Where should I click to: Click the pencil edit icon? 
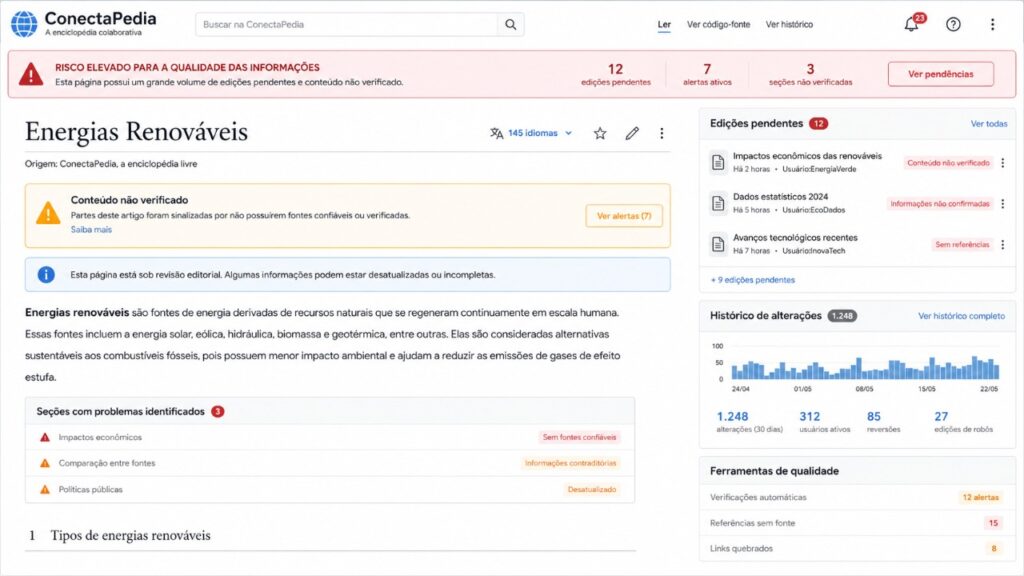tap(632, 133)
